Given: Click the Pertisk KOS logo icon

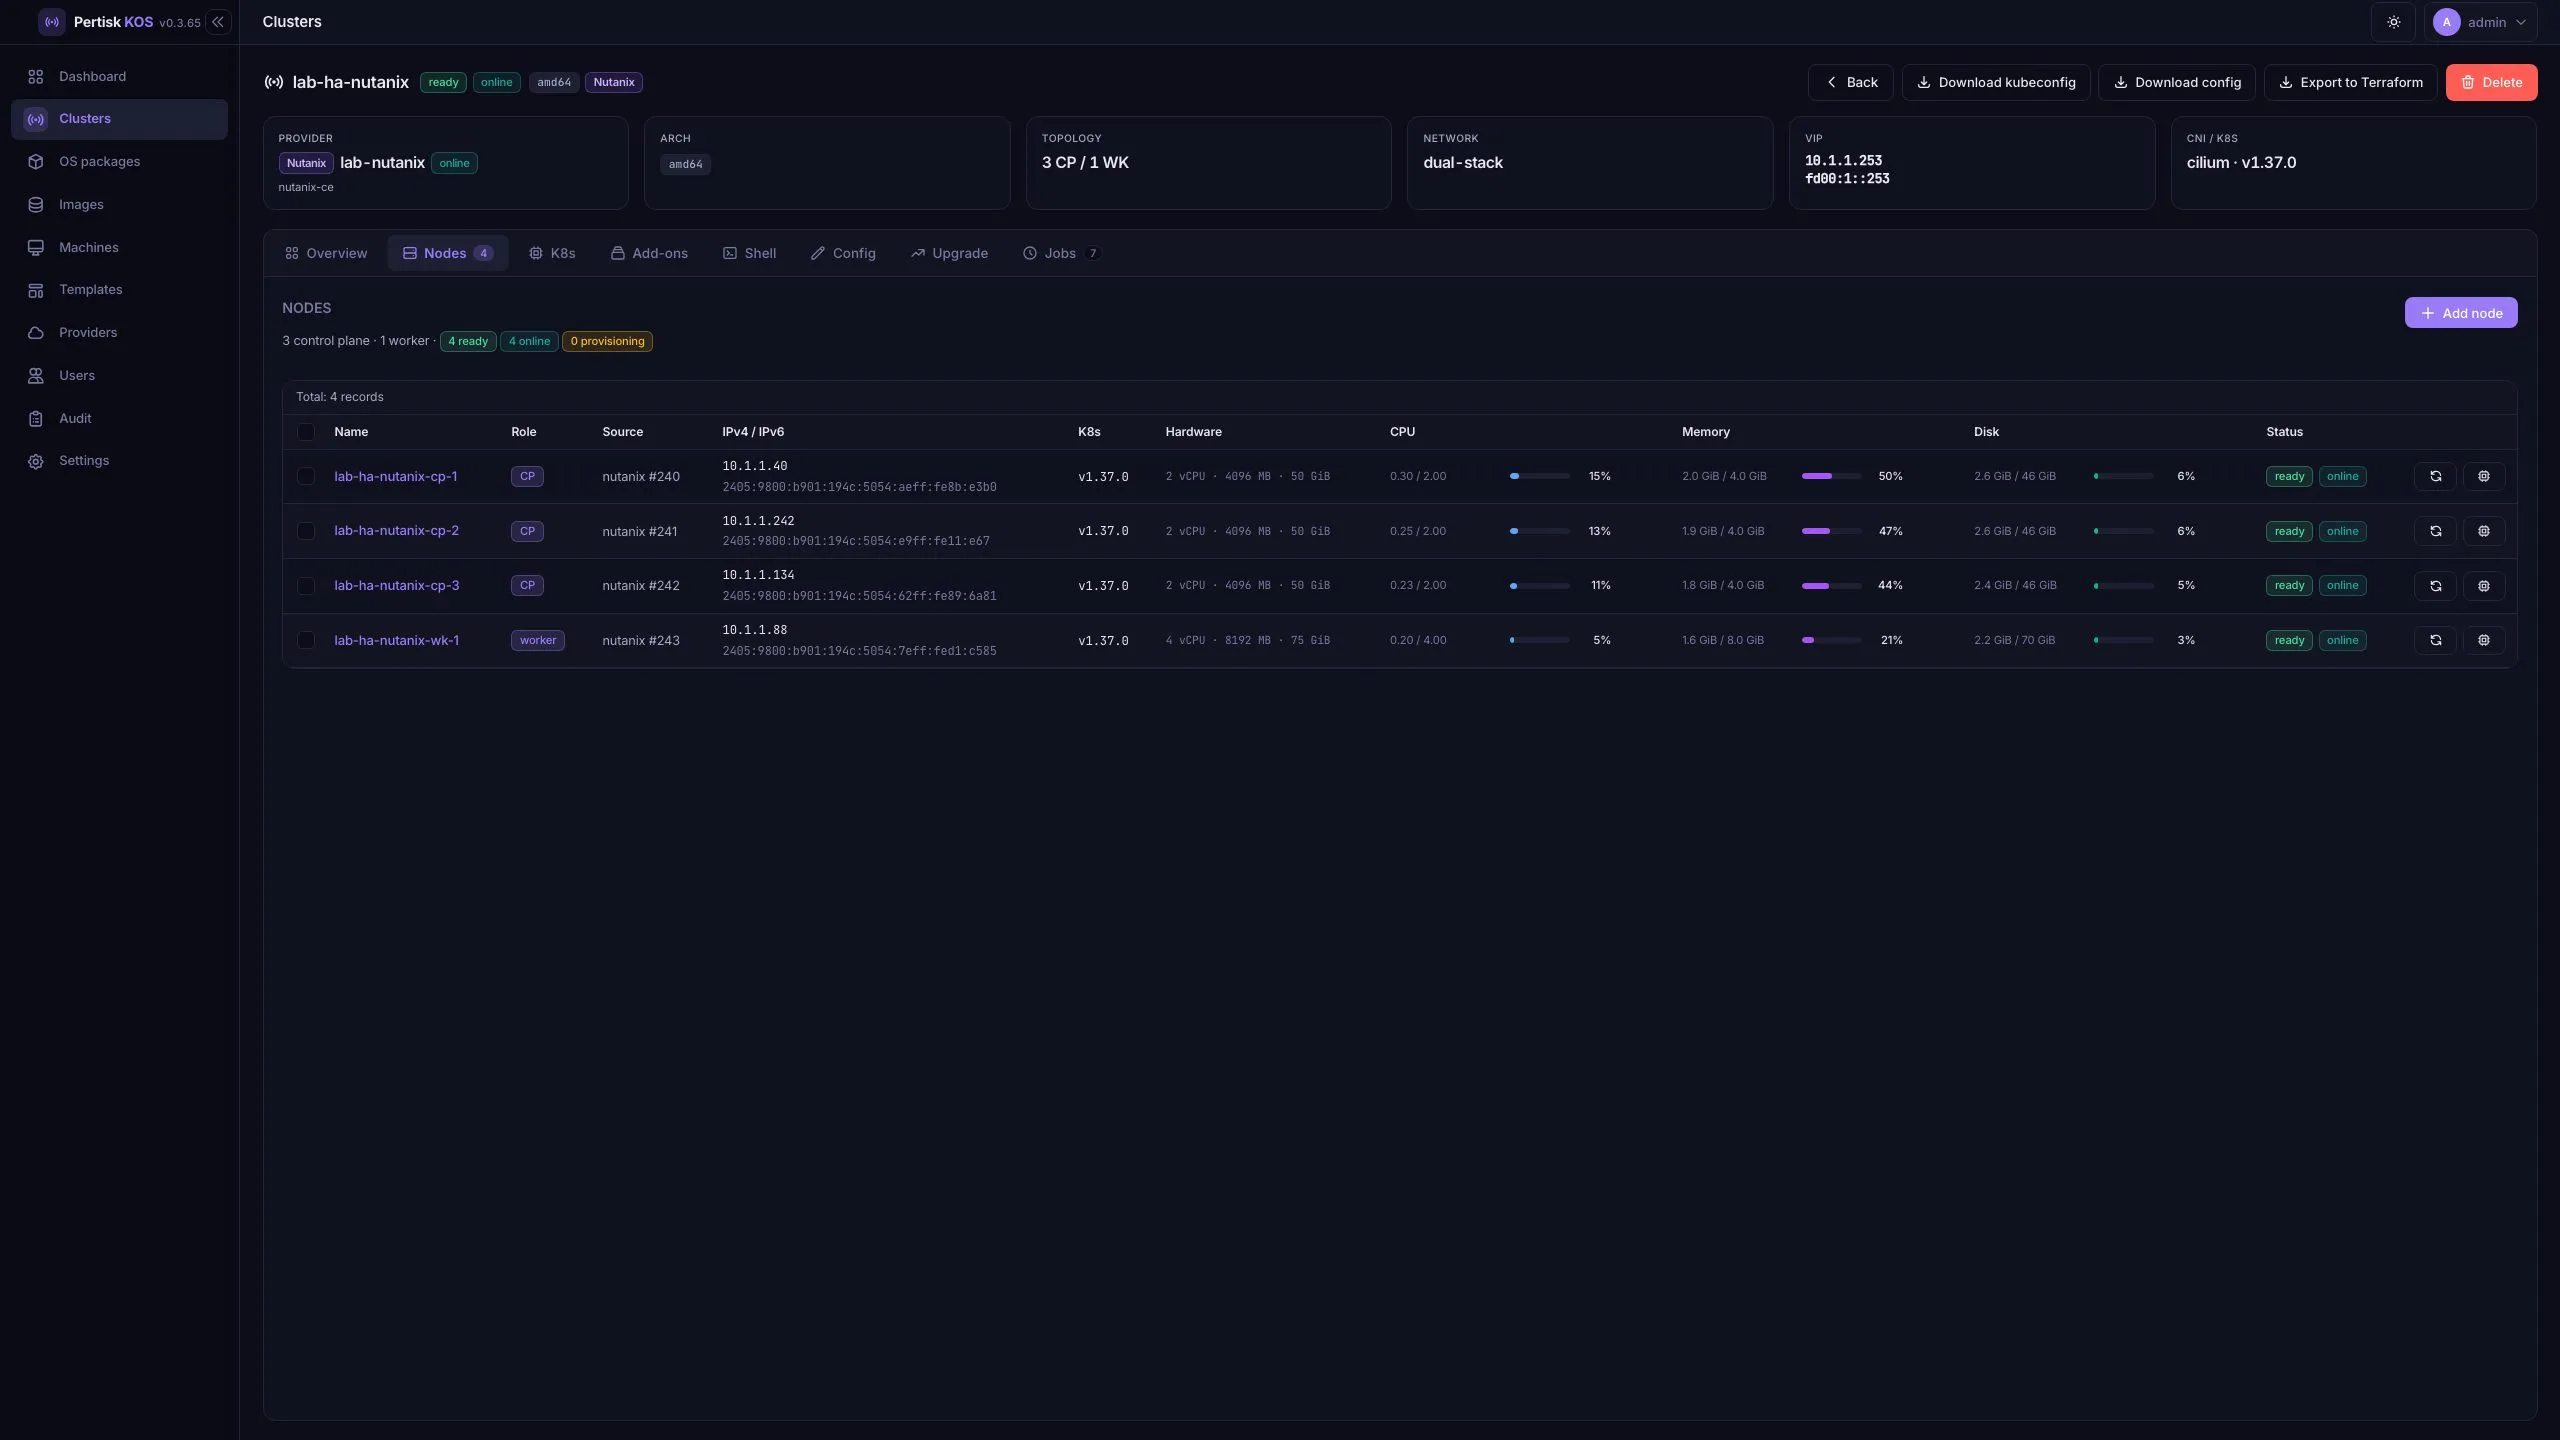Looking at the screenshot, I should (52, 22).
